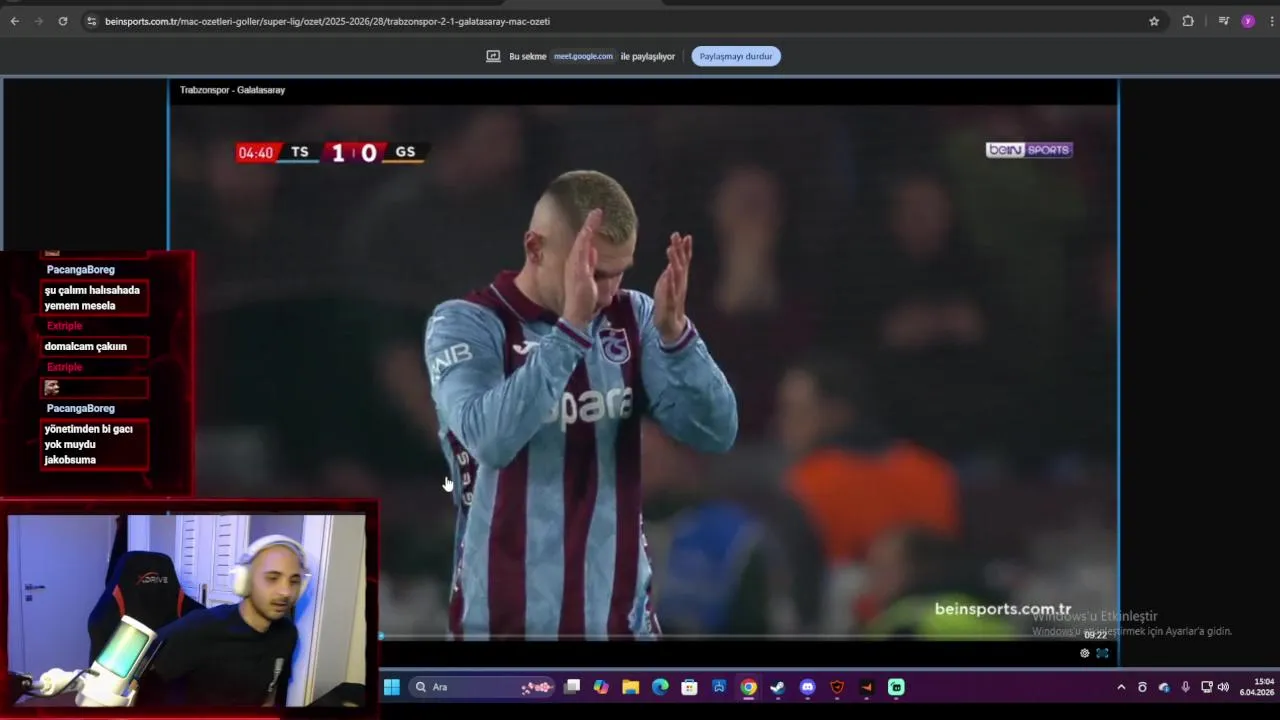Open the media controls icon in Chrome toolbar

tap(1223, 21)
